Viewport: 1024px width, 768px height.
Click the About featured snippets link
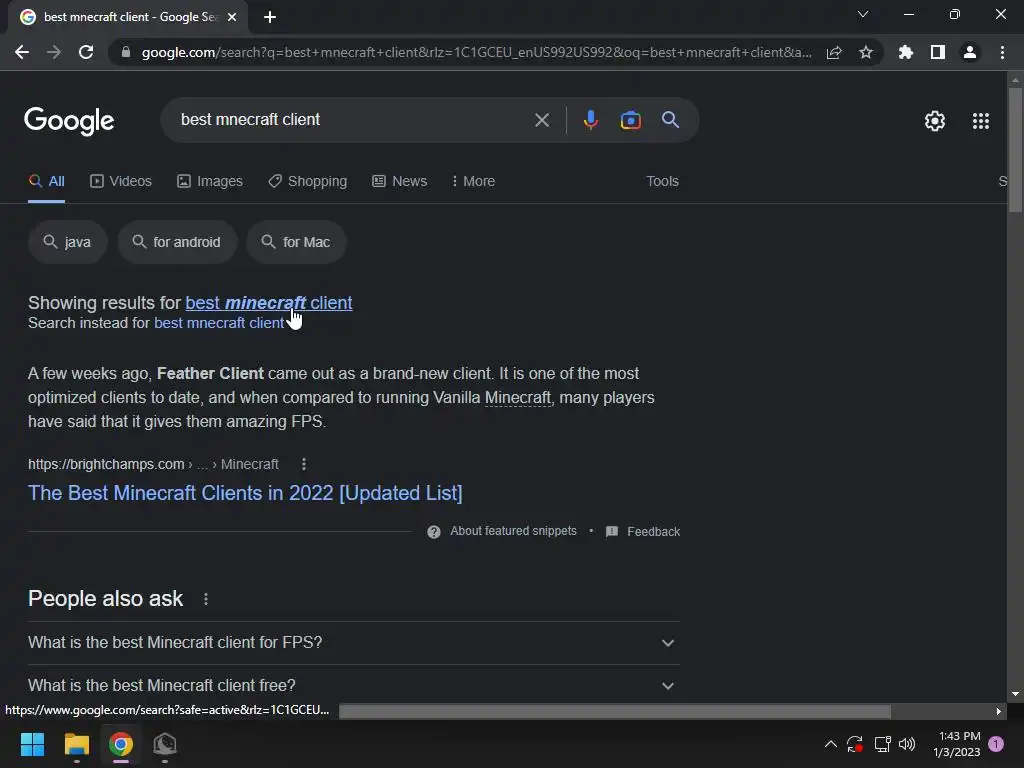513,531
